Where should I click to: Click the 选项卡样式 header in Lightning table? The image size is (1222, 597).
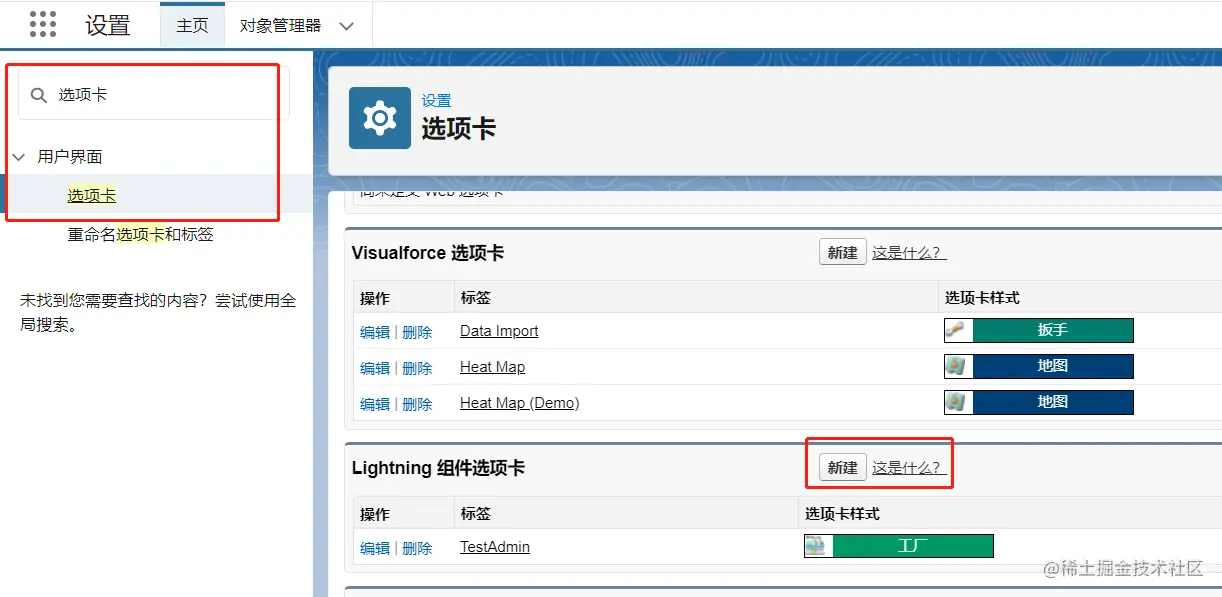click(842, 514)
